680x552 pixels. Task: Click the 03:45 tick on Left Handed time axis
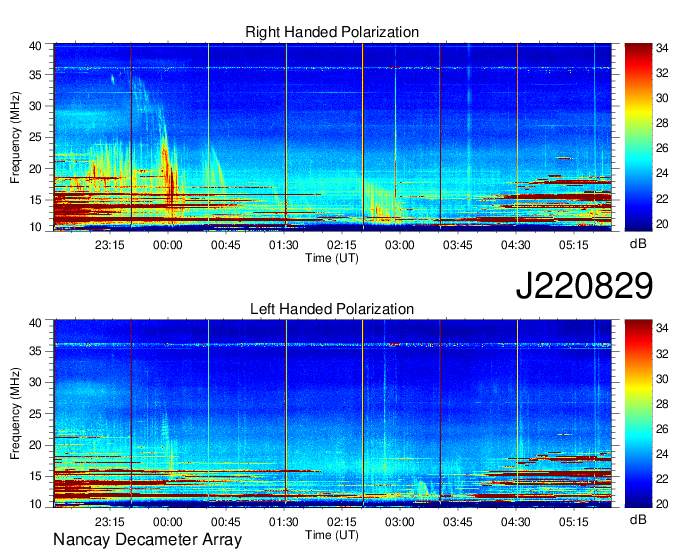(458, 522)
